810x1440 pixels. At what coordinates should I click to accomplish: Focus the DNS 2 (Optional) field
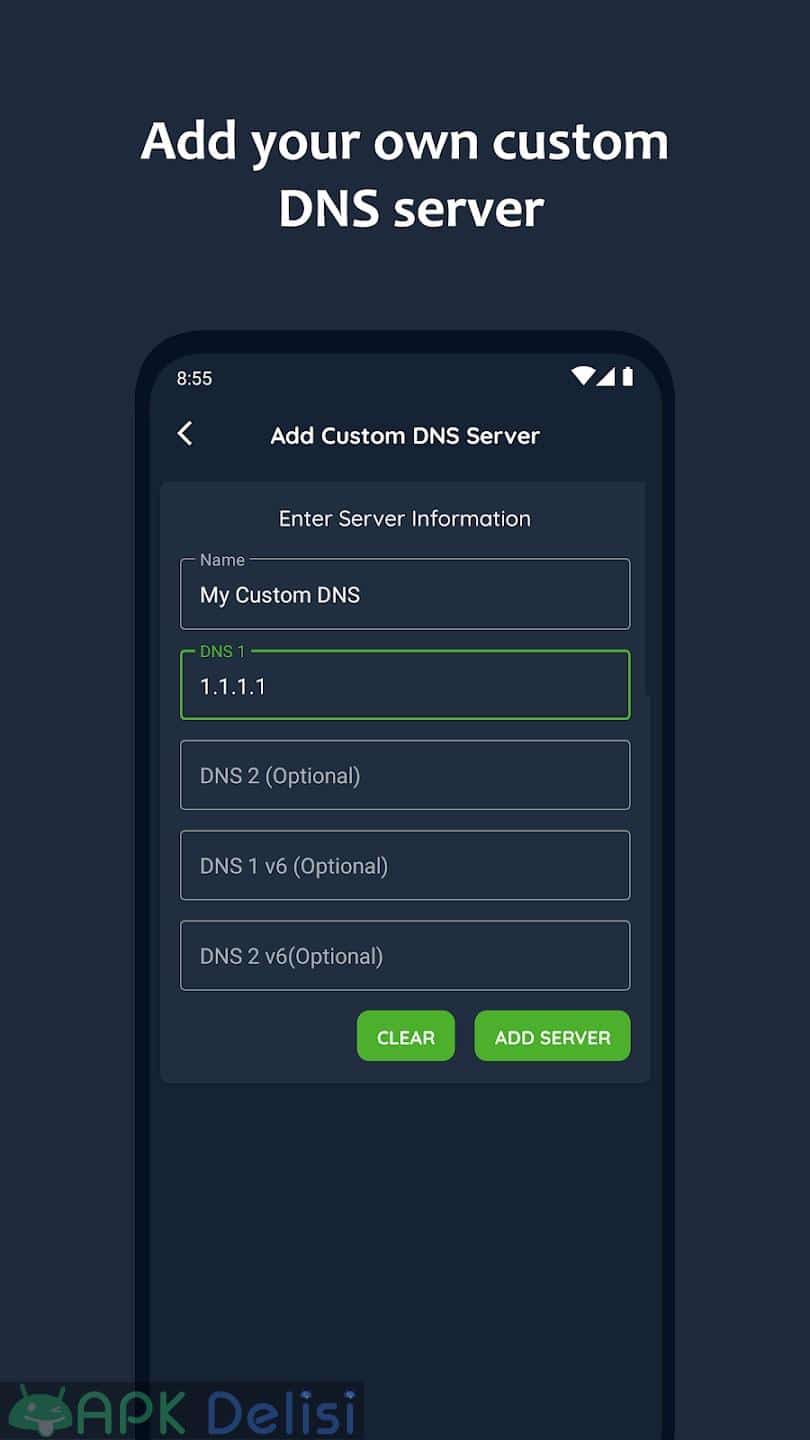[x=405, y=775]
